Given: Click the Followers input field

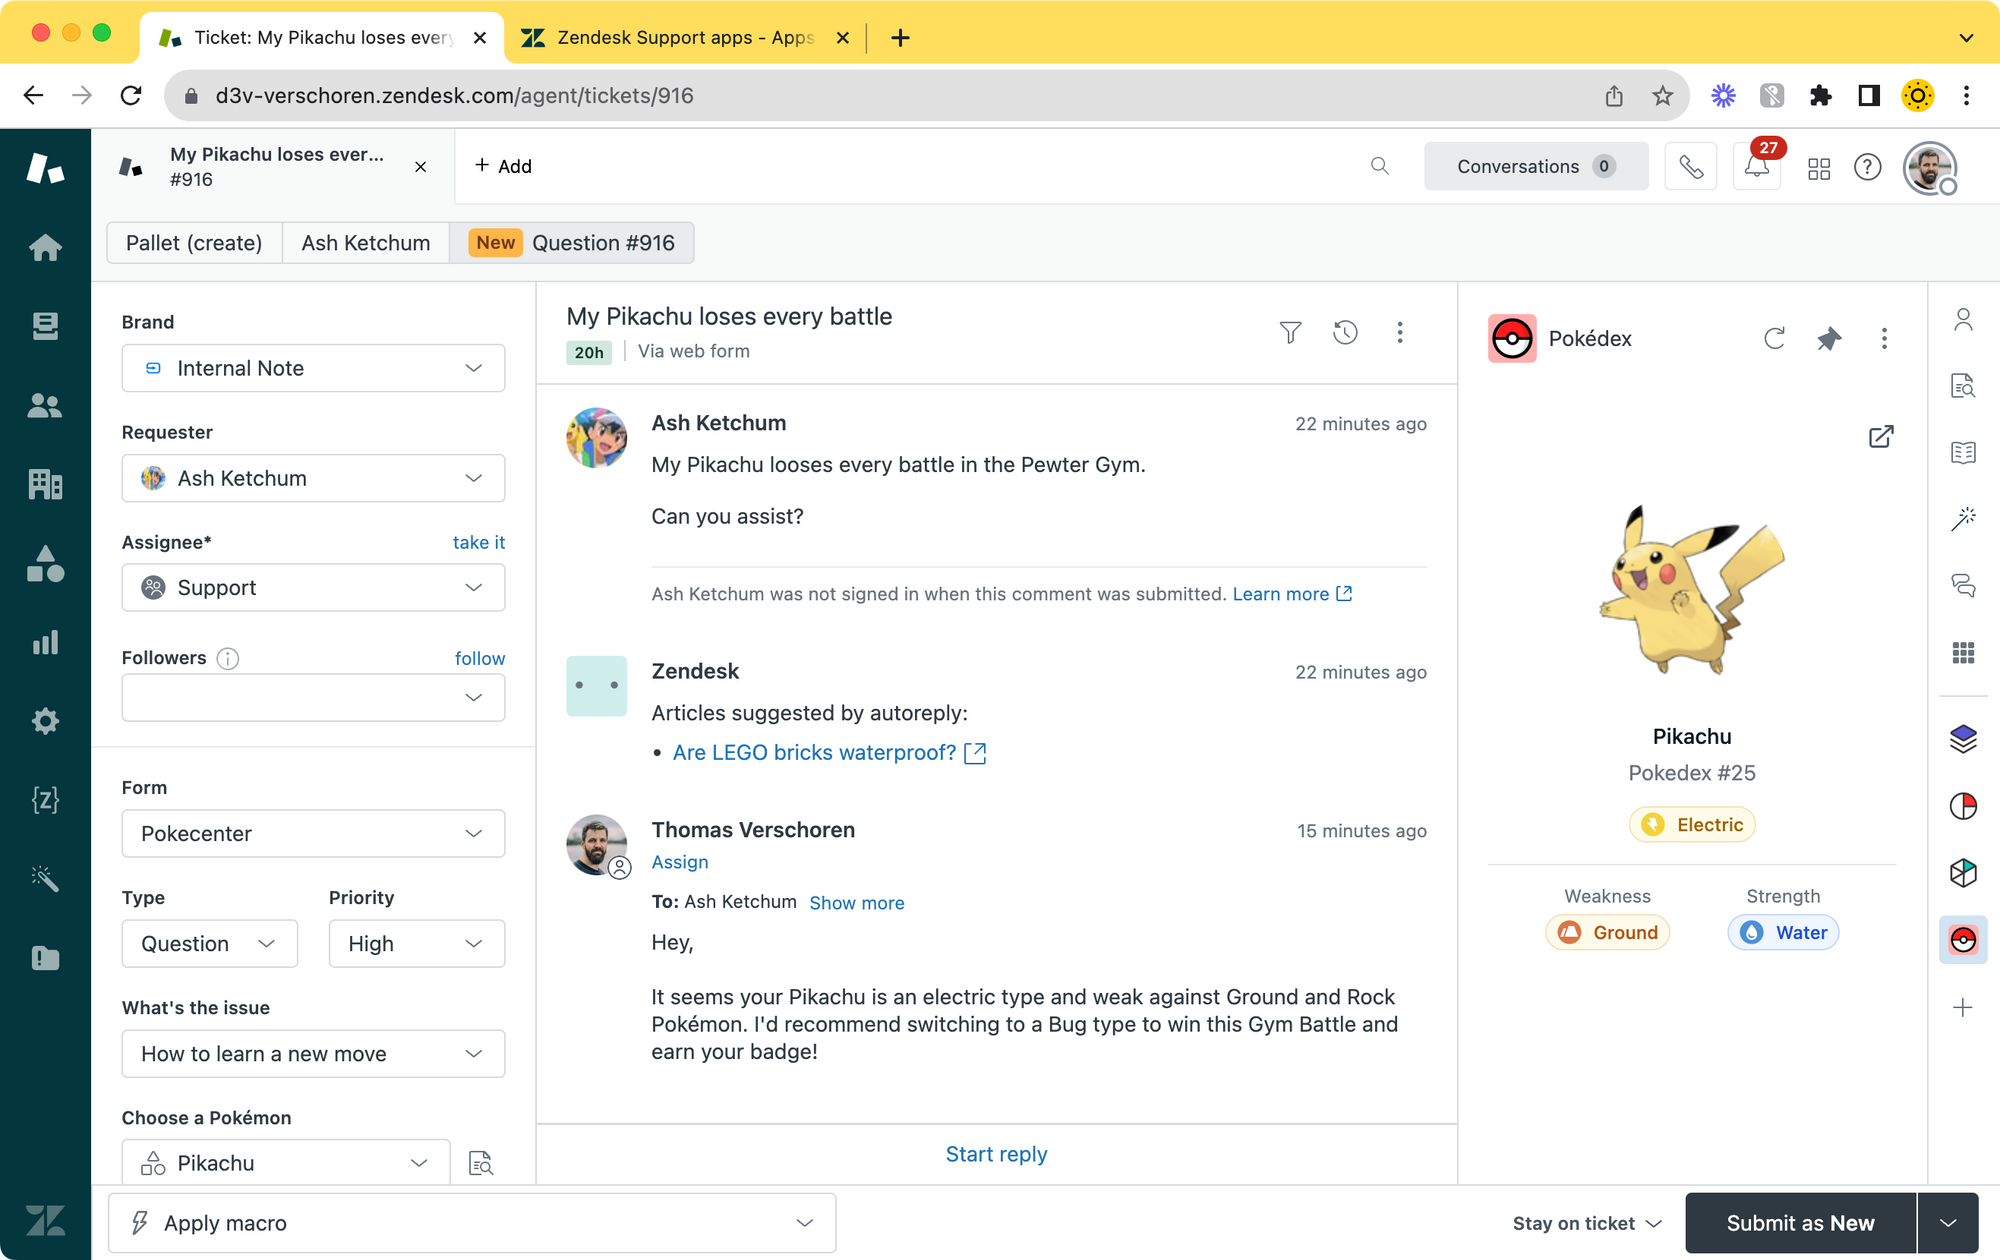Looking at the screenshot, I should (300, 698).
